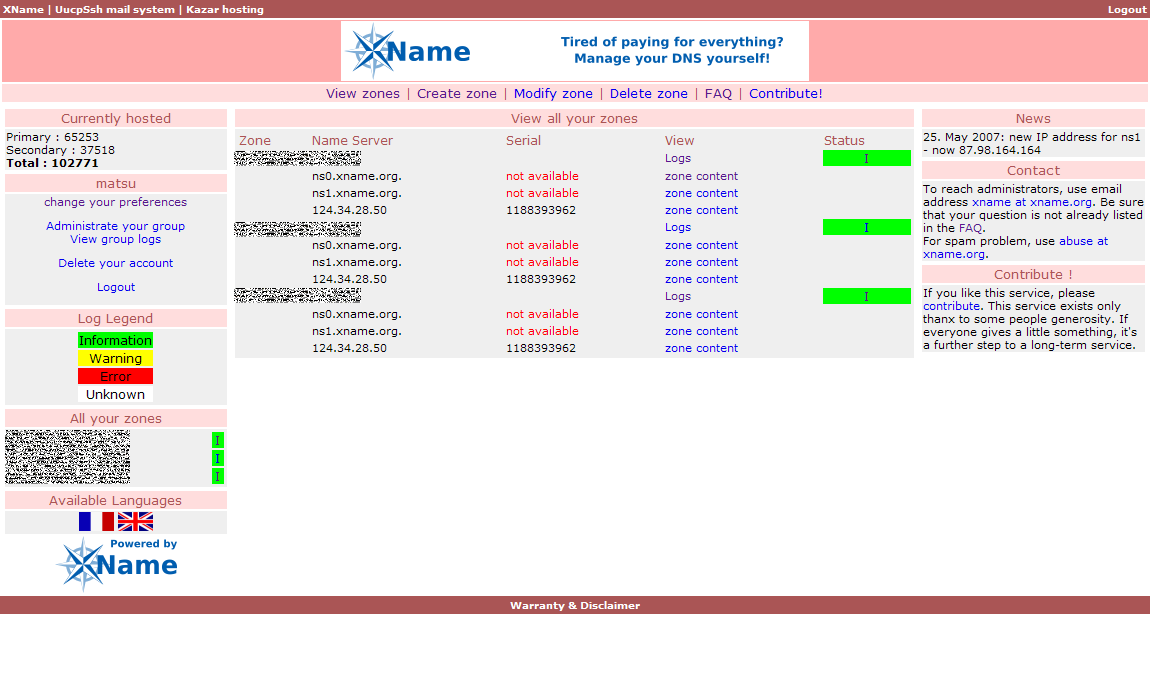The height and width of the screenshot is (682, 1150).
Task: Switch language using the French flag
Action: (x=96, y=521)
